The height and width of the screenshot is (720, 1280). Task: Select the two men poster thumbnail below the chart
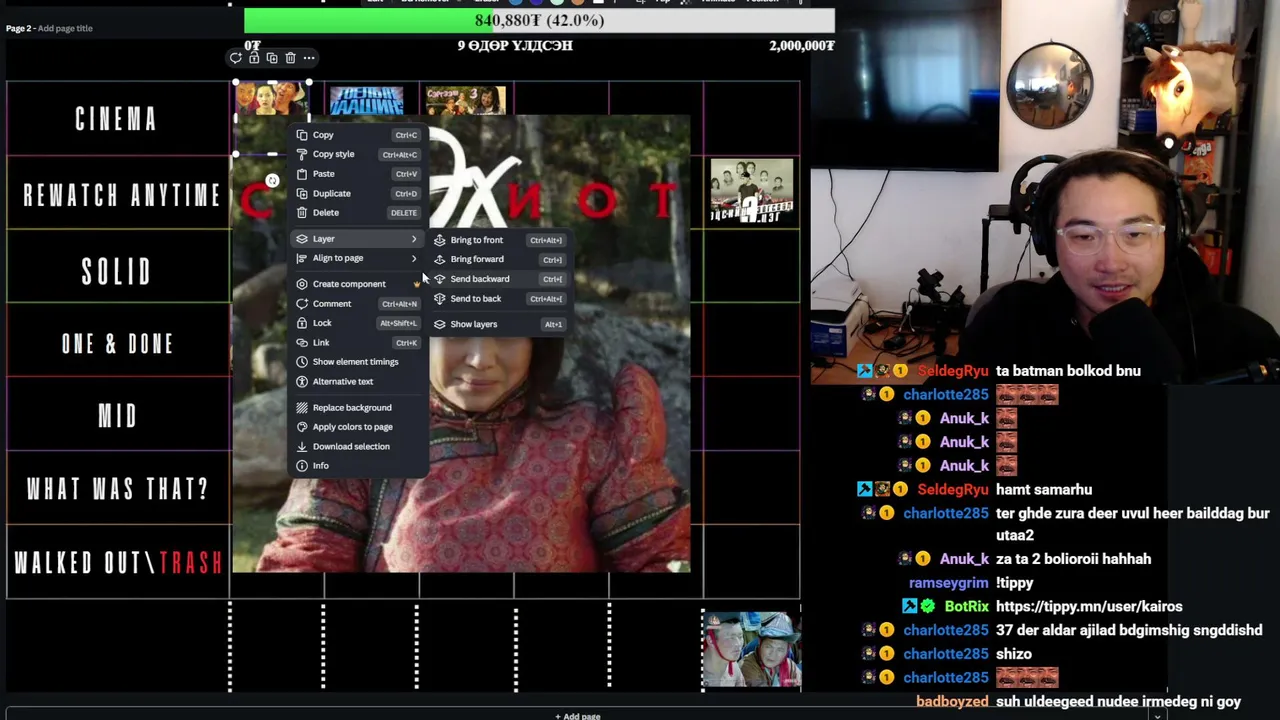(752, 650)
